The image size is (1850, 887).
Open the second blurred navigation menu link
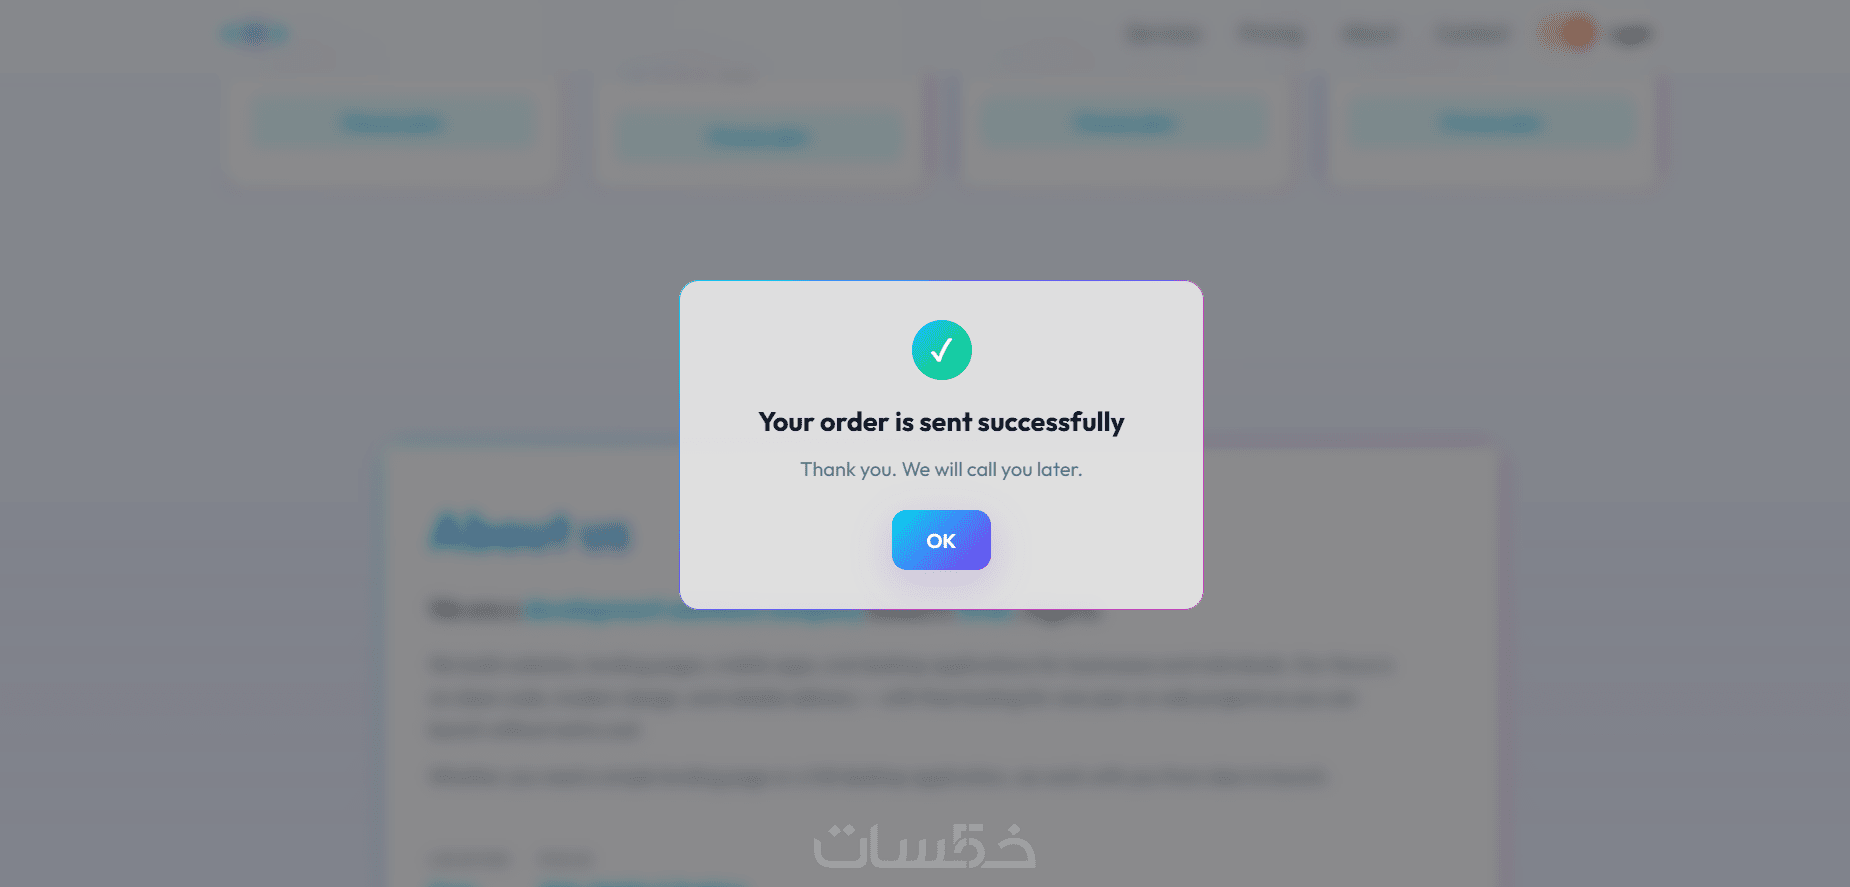point(1271,35)
